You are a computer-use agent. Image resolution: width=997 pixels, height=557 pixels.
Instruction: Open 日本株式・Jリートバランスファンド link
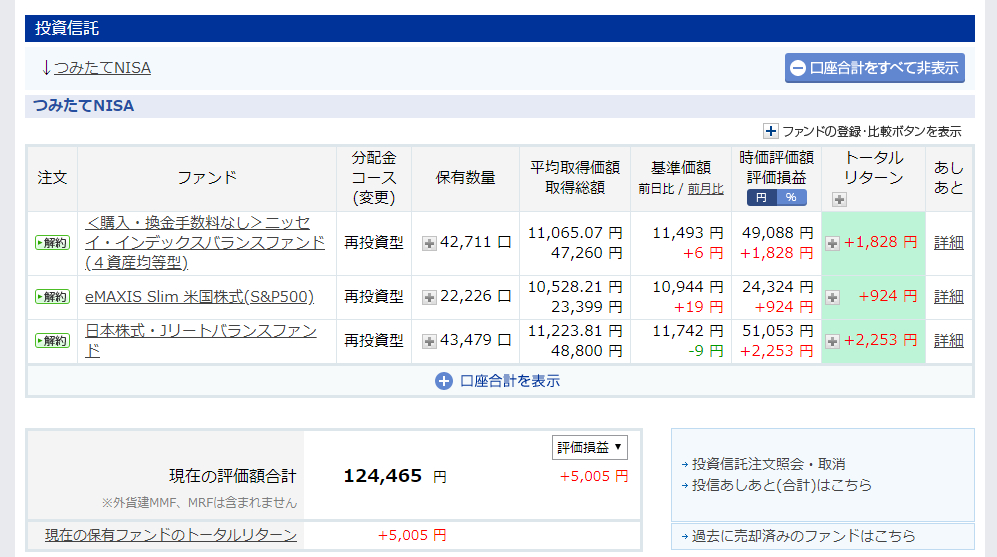pos(201,341)
